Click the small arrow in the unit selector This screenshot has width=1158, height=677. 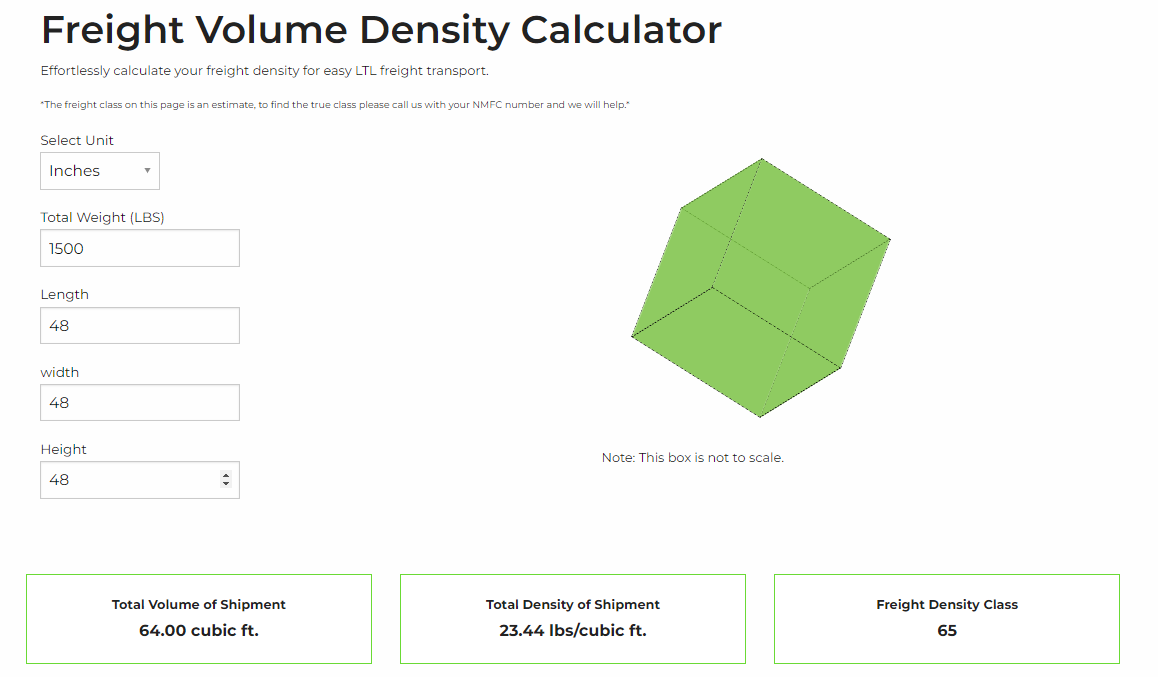pyautogui.click(x=147, y=171)
